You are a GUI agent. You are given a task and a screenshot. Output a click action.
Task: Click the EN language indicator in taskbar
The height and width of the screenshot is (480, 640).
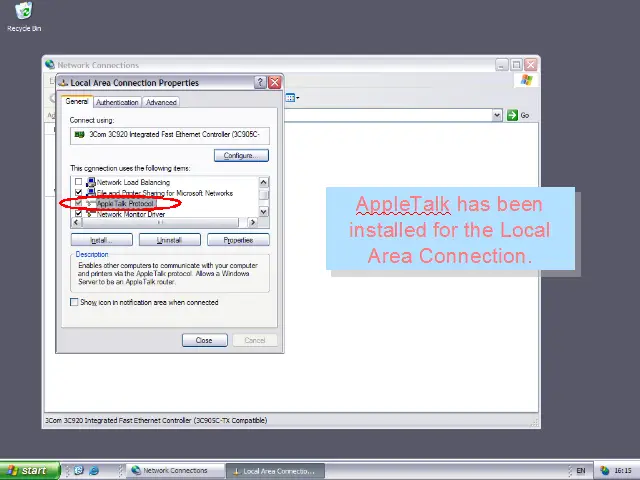coord(580,471)
